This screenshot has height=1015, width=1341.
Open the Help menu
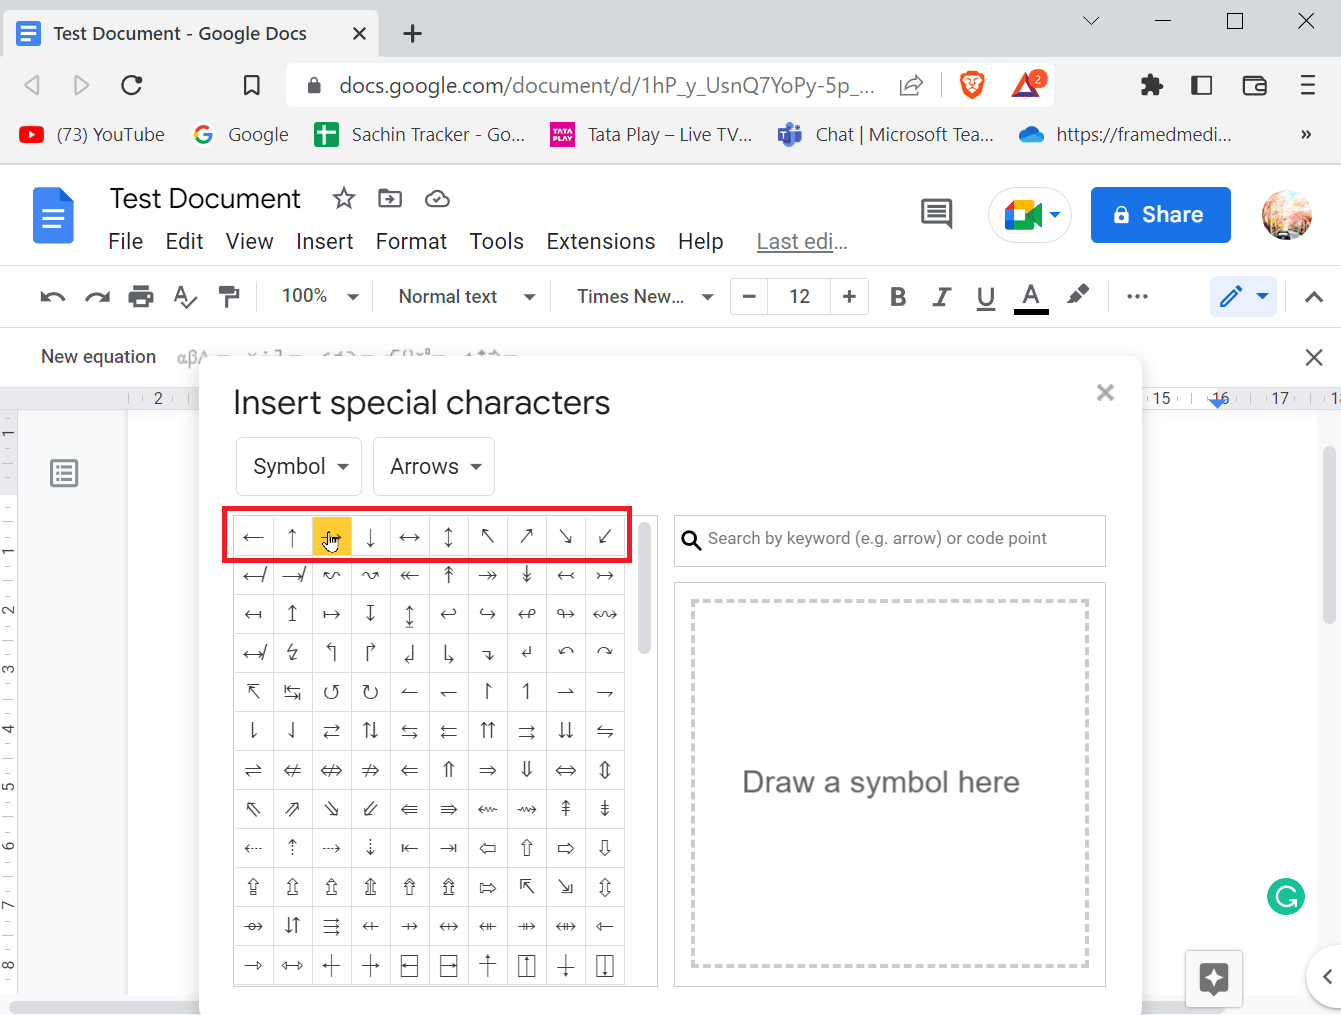[701, 241]
